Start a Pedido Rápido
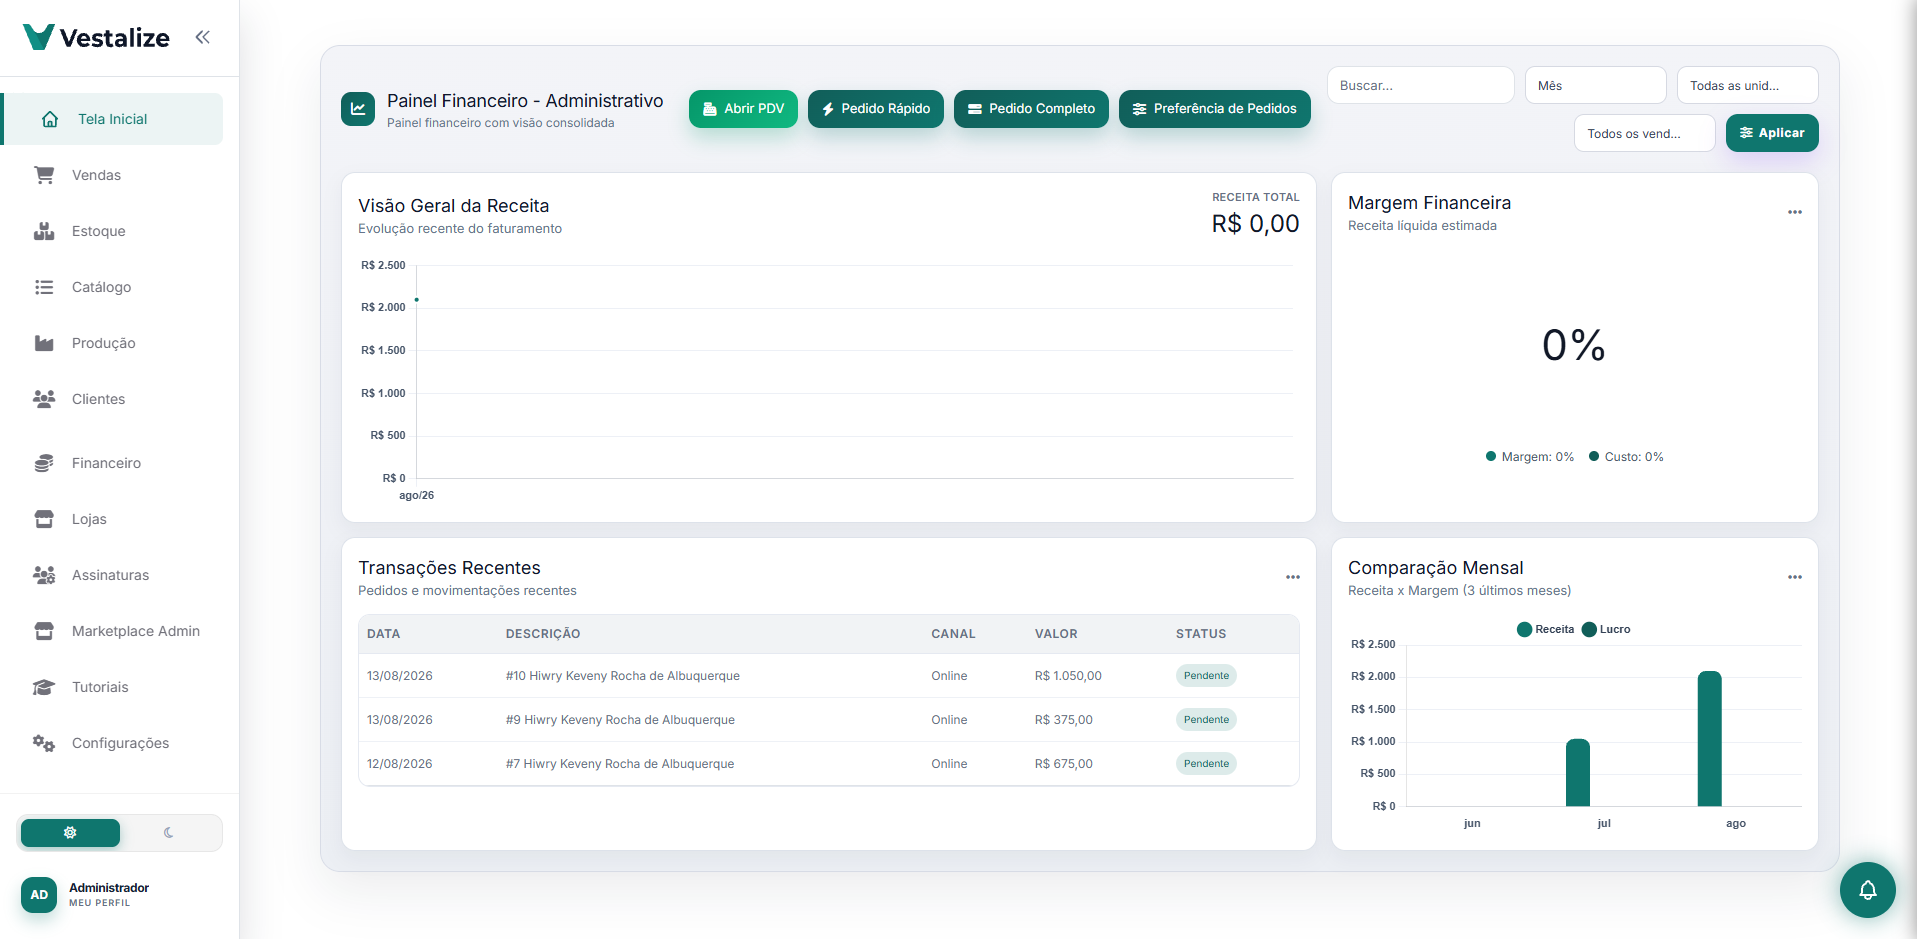The image size is (1917, 939). (876, 109)
